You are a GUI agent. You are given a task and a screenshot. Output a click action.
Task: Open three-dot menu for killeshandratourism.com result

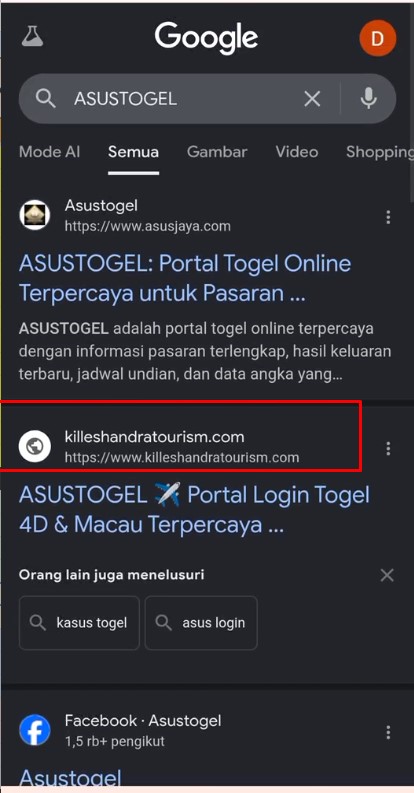(388, 448)
